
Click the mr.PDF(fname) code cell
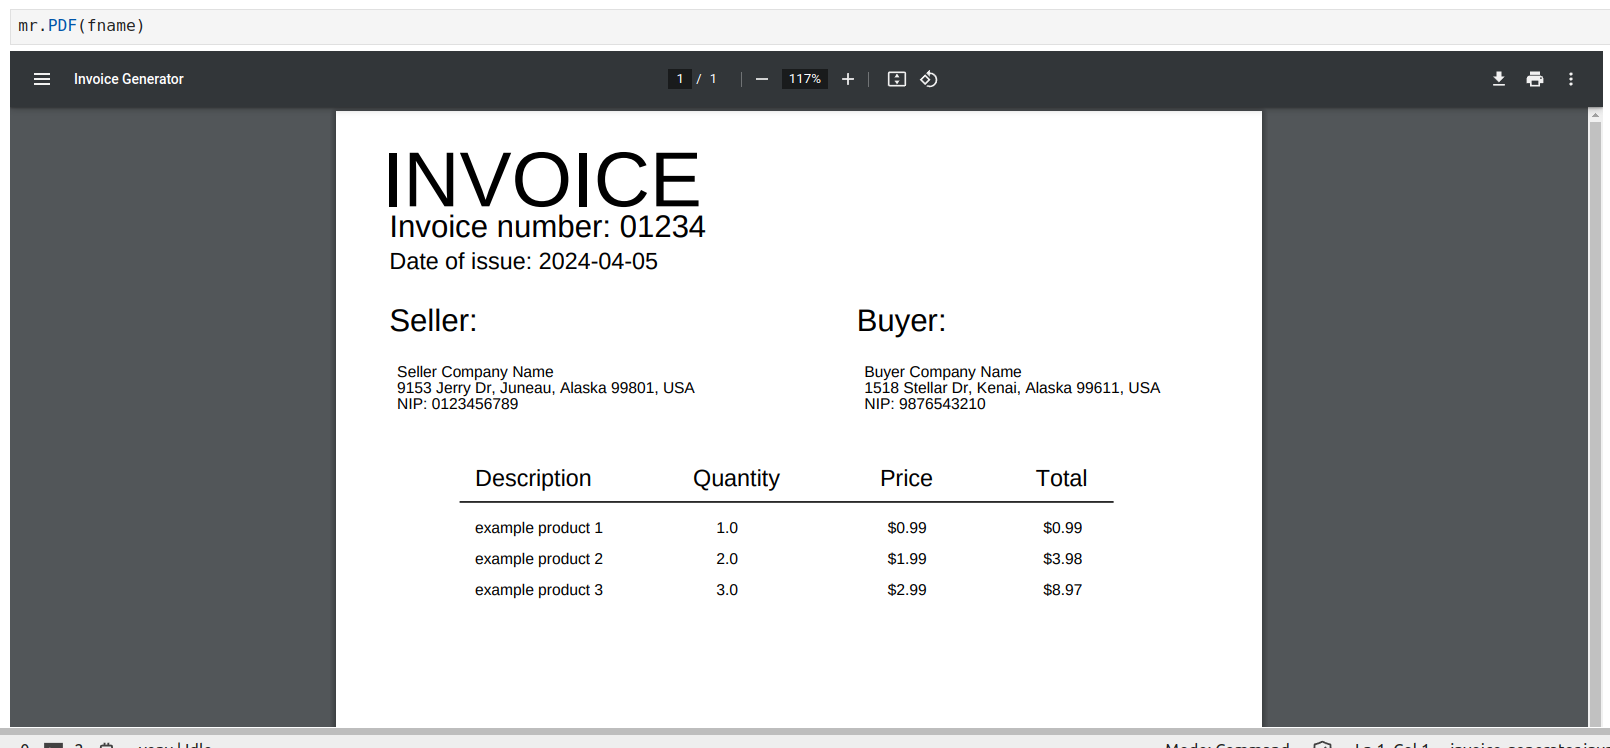click(x=810, y=26)
